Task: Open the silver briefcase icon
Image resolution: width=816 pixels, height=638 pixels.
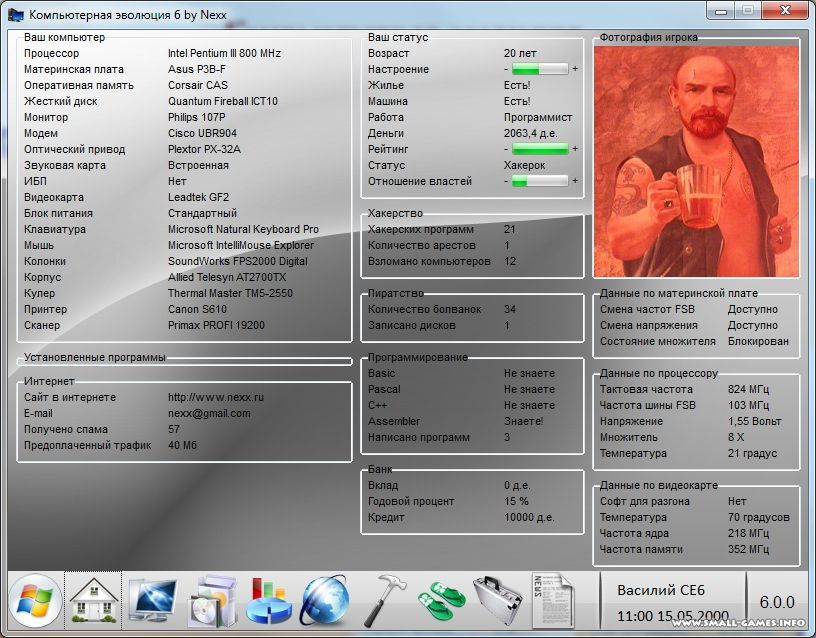Action: click(497, 601)
